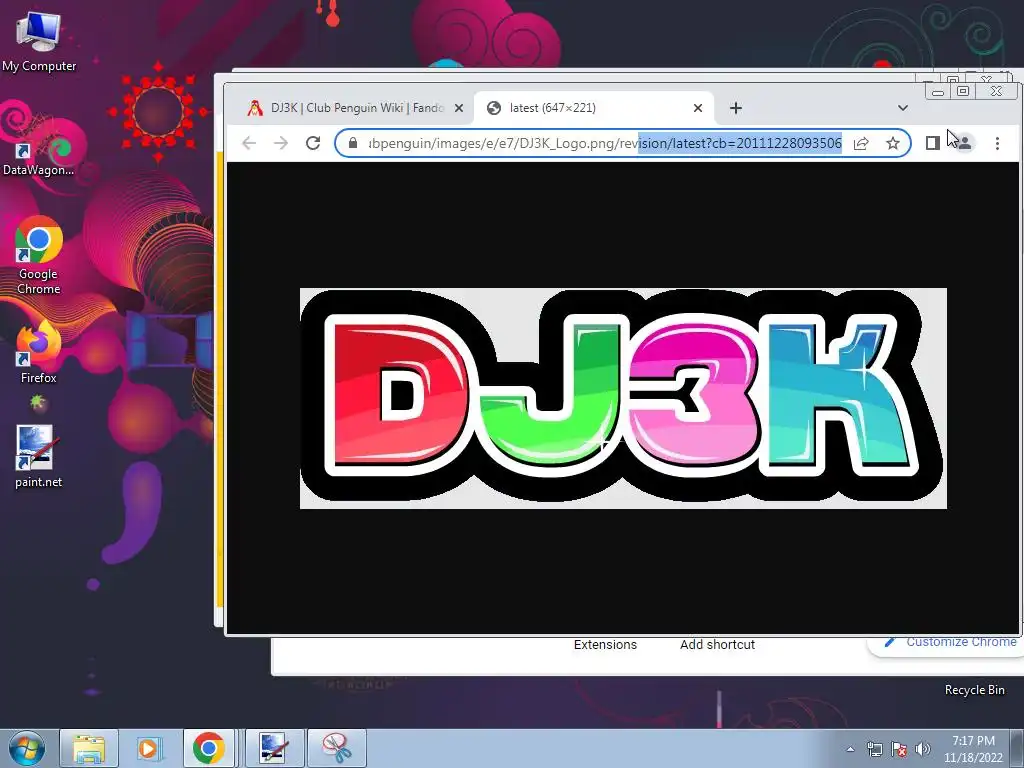This screenshot has height=768, width=1024.
Task: Show hidden system tray icons
Action: pos(850,749)
